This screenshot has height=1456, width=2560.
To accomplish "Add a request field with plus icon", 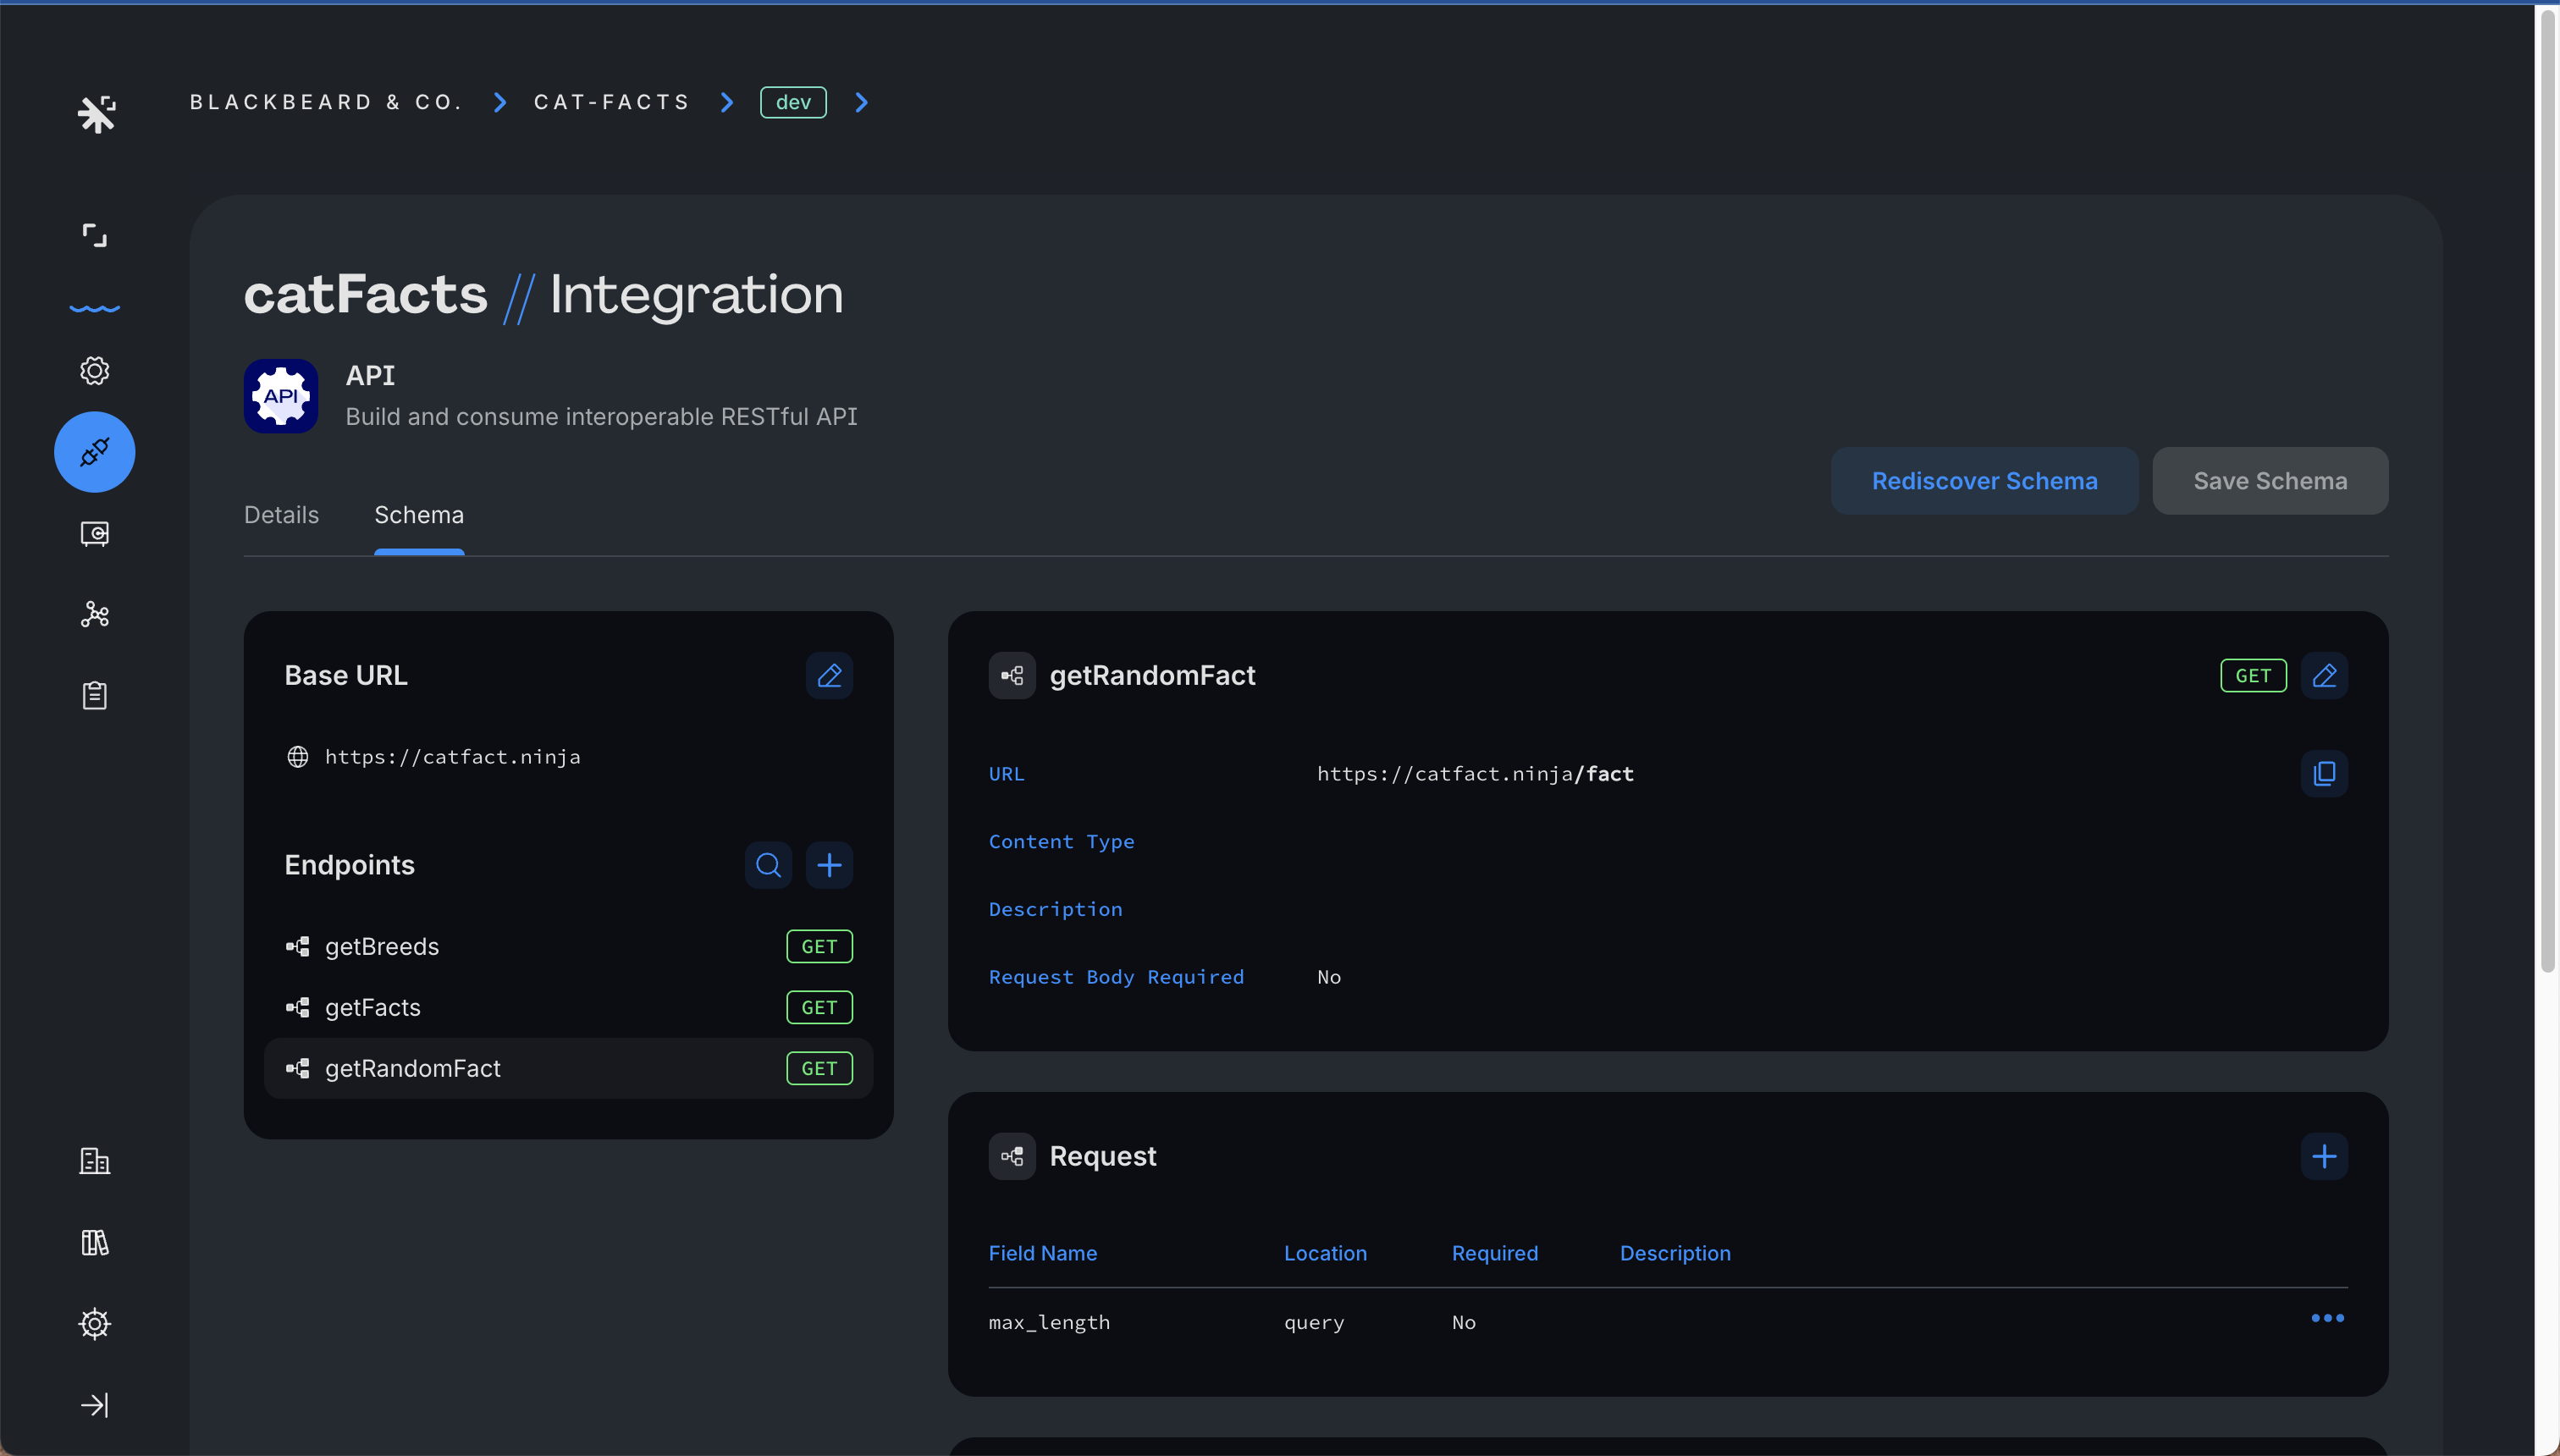I will [2324, 1157].
